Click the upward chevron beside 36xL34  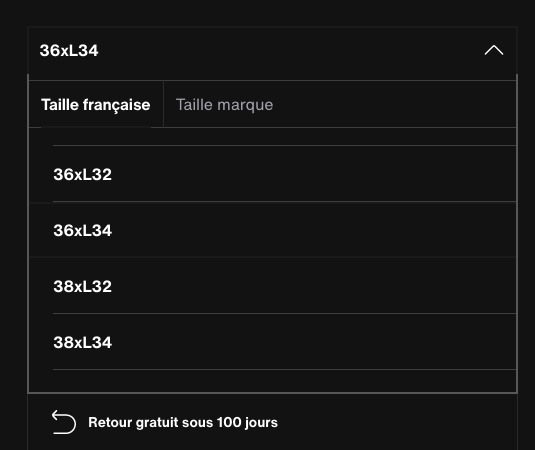tap(494, 50)
